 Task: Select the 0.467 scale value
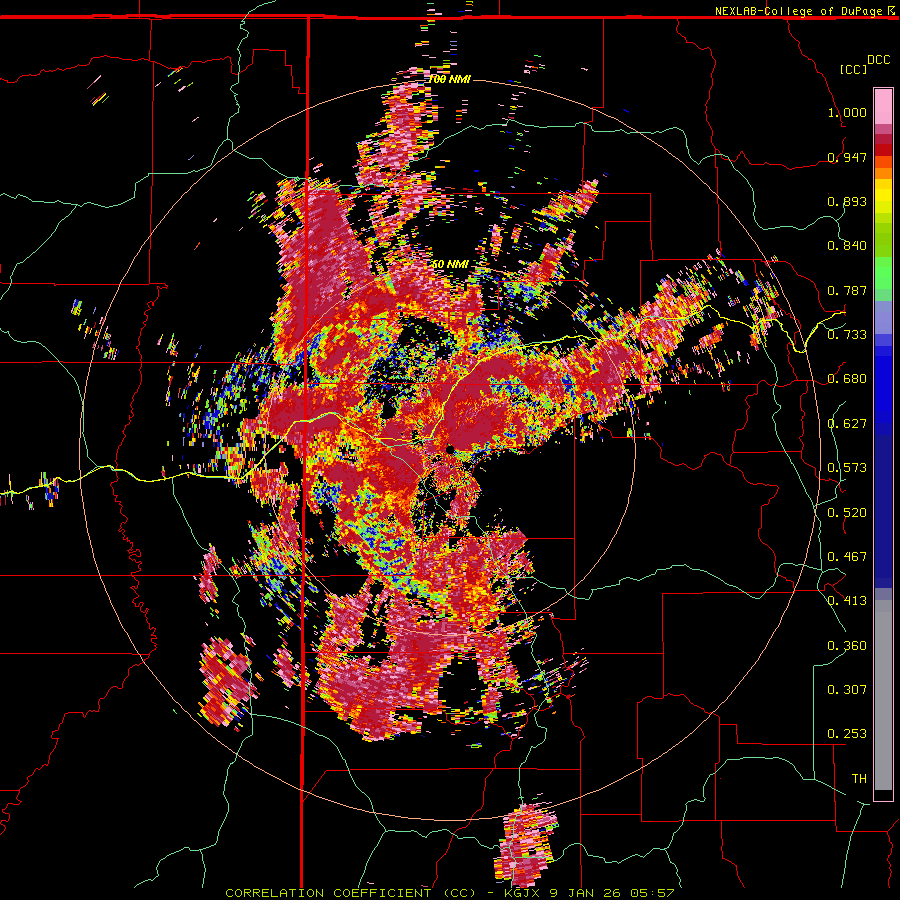click(847, 557)
